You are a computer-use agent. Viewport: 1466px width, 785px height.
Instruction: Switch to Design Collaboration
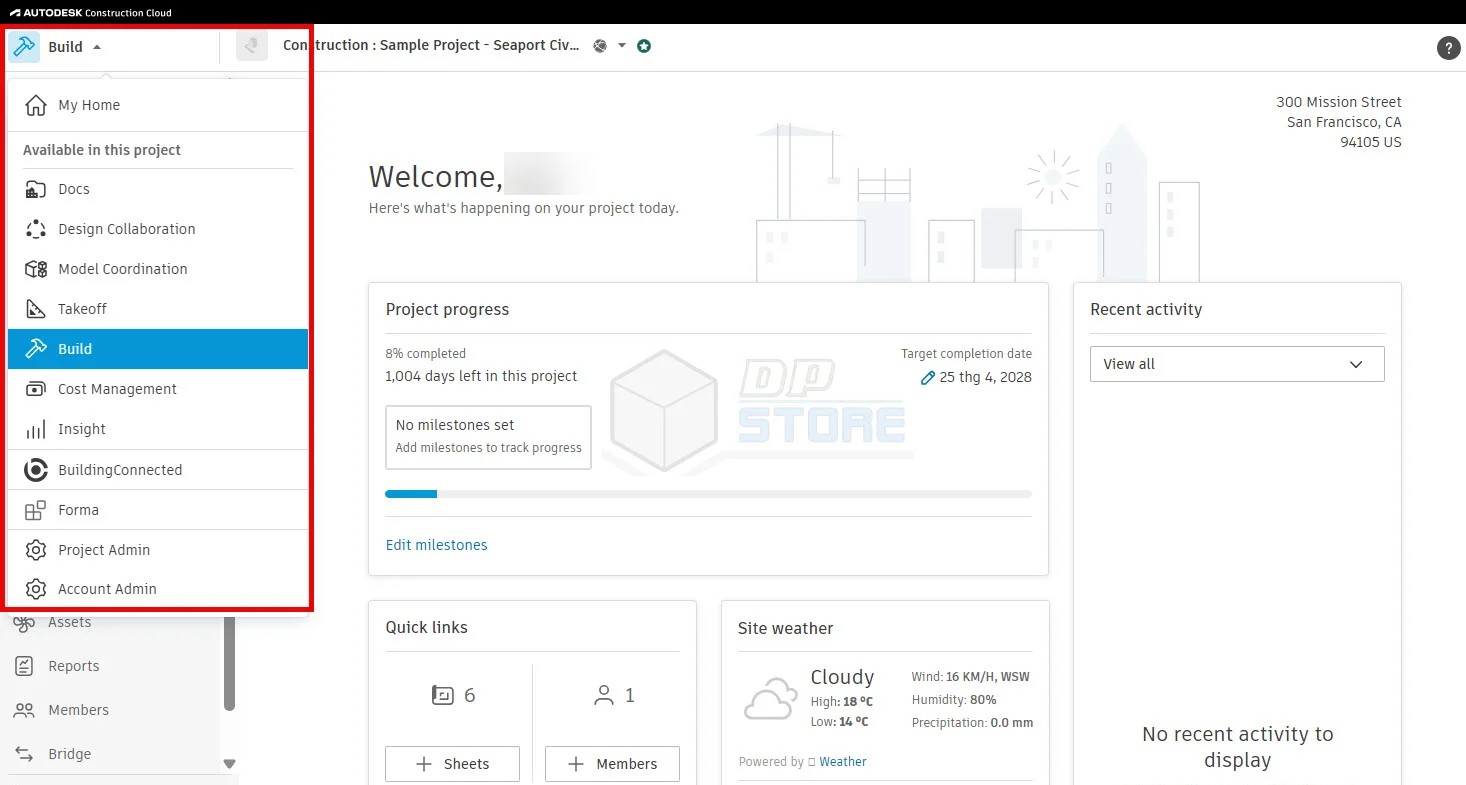(x=158, y=229)
